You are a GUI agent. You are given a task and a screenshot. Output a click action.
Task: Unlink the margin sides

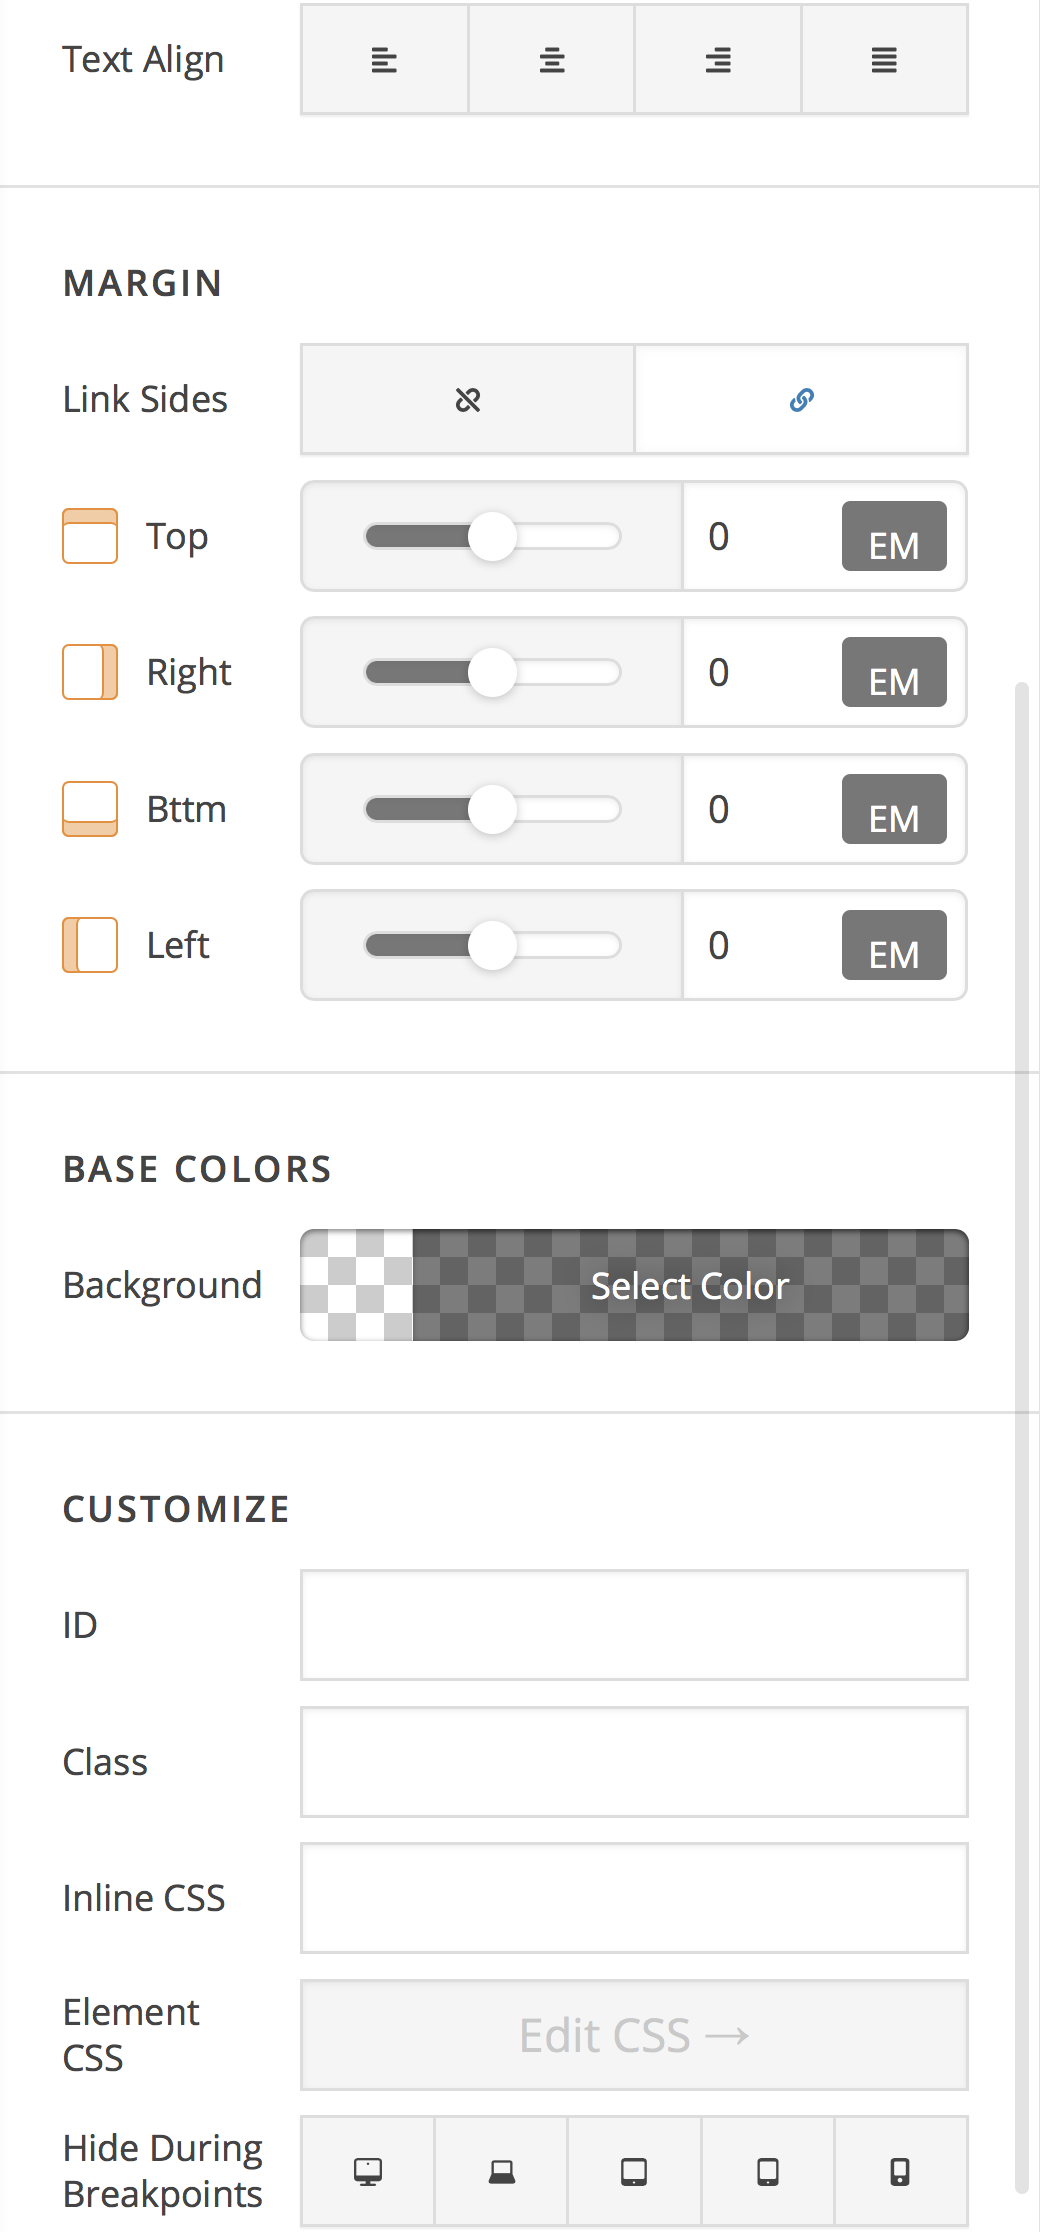[468, 400]
